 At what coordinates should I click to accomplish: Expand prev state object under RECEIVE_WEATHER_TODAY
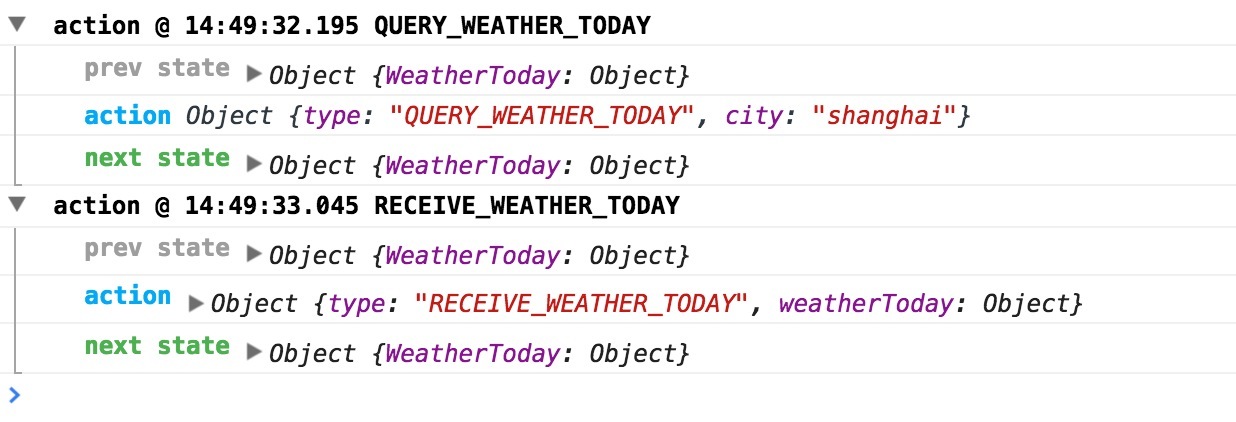click(x=254, y=253)
